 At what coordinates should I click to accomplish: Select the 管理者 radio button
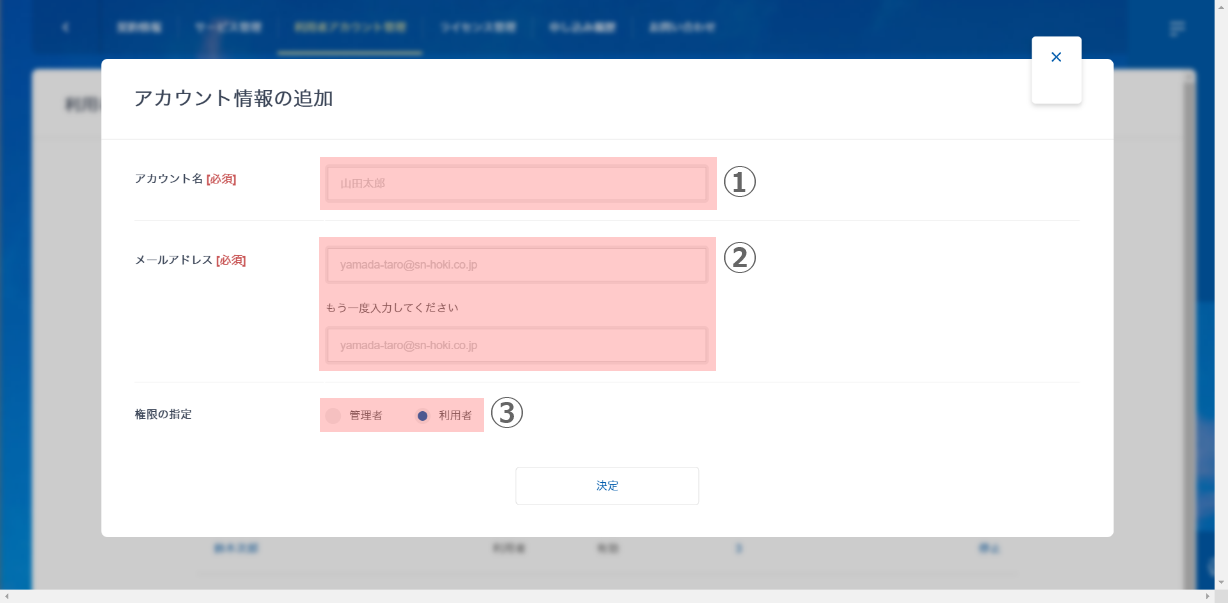(334, 415)
